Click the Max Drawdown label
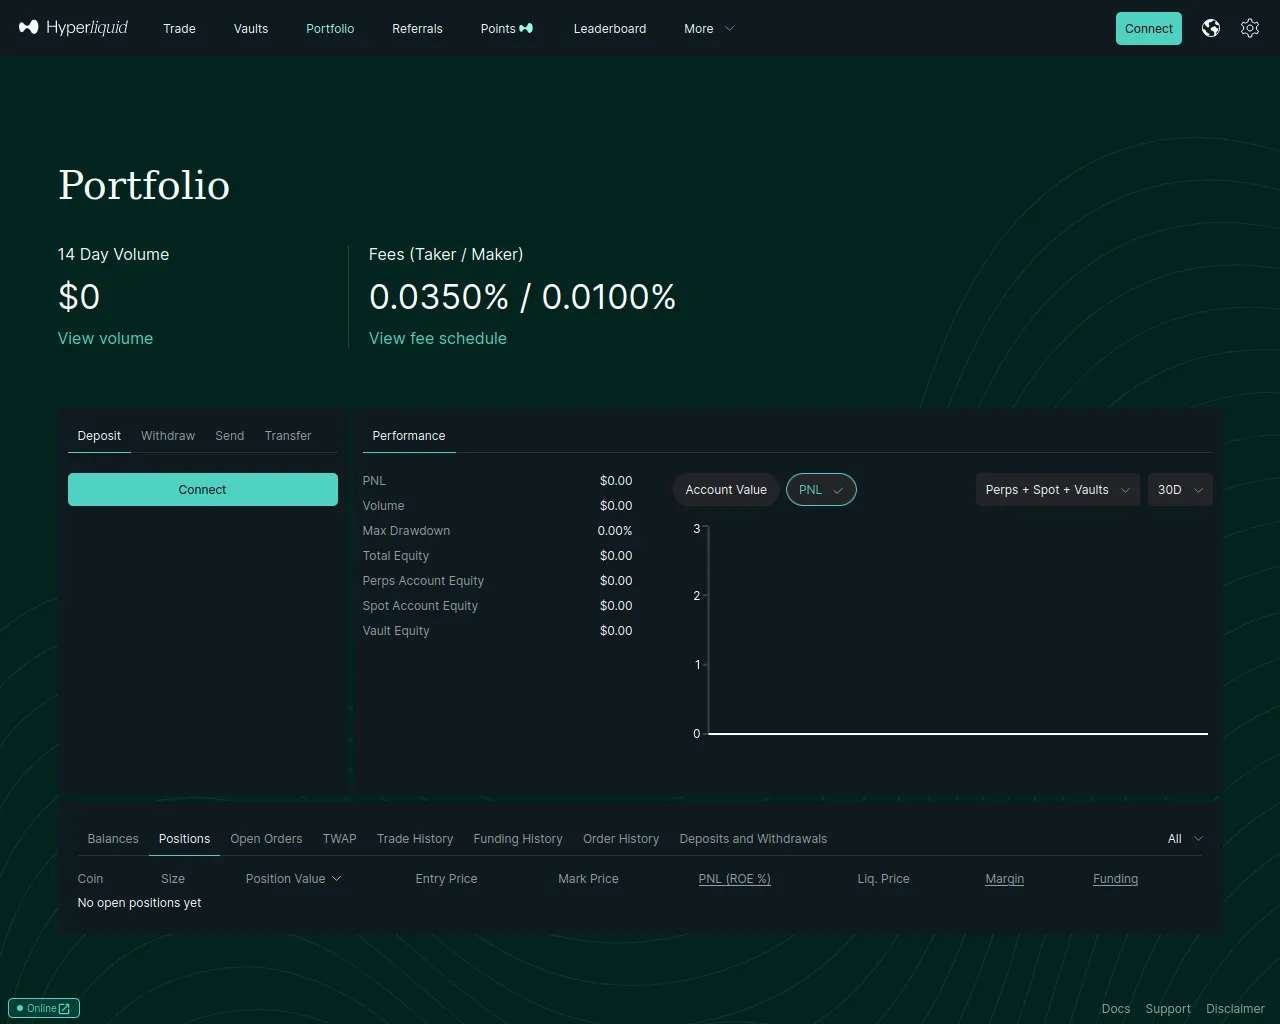Screen dimensions: 1280x1024 [x=407, y=531]
